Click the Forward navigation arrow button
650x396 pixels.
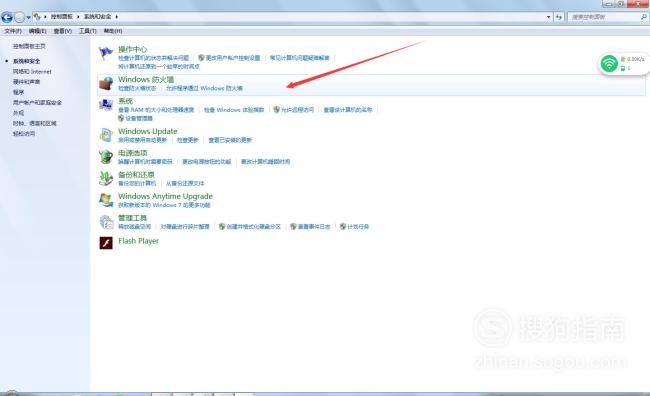(x=19, y=17)
